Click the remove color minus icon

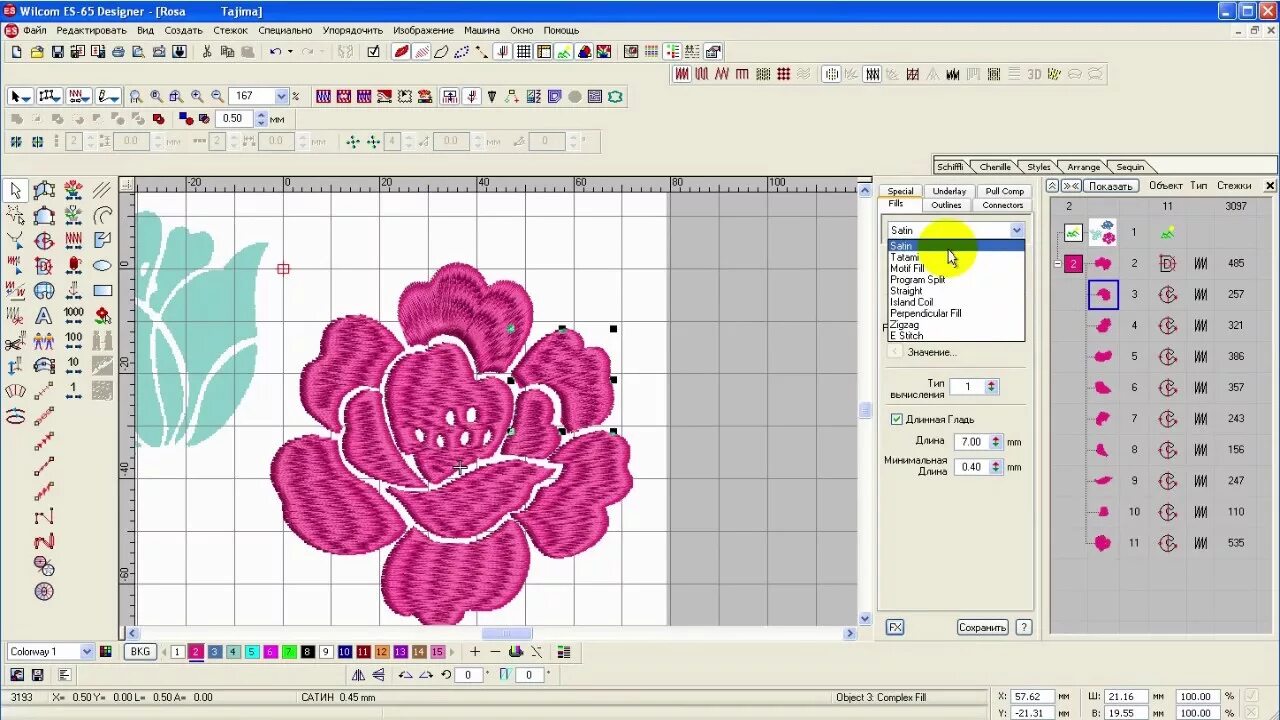pos(496,652)
